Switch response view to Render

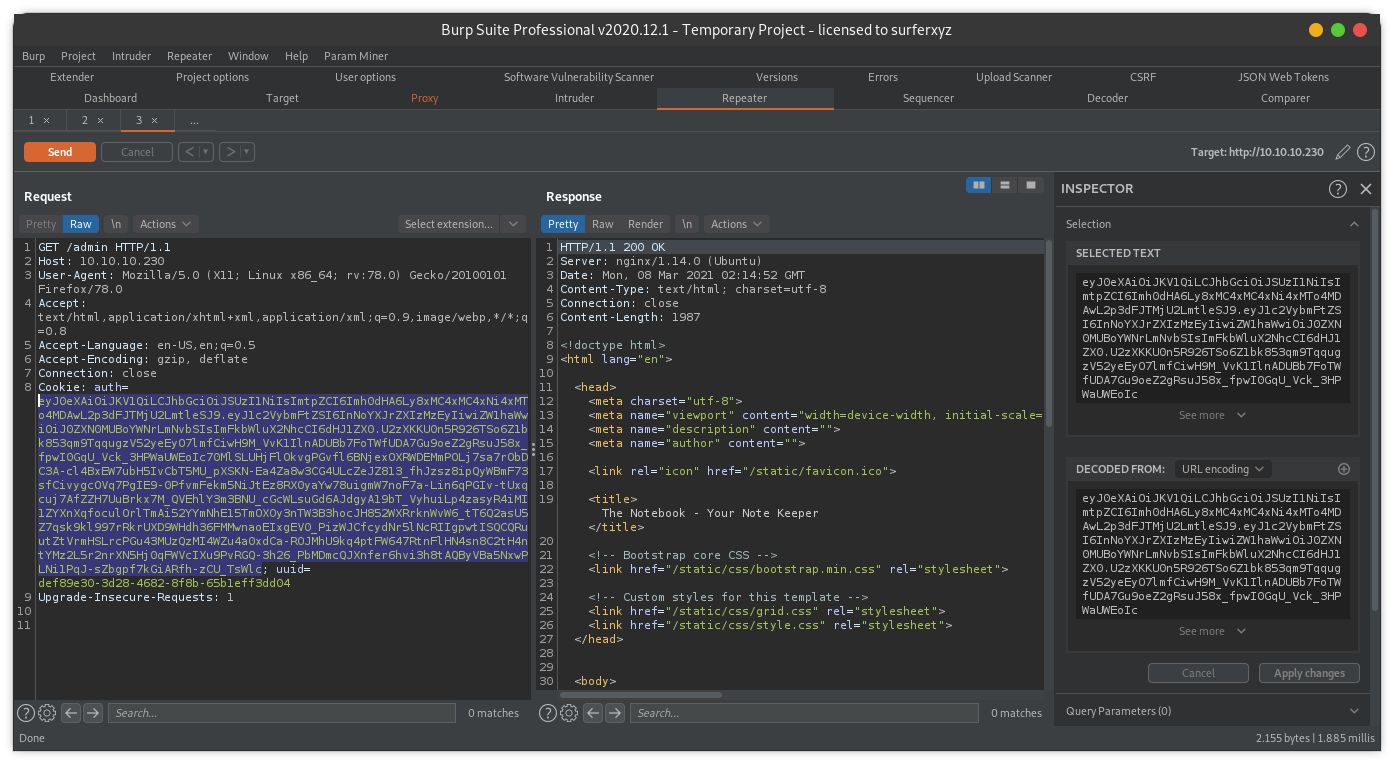(645, 224)
